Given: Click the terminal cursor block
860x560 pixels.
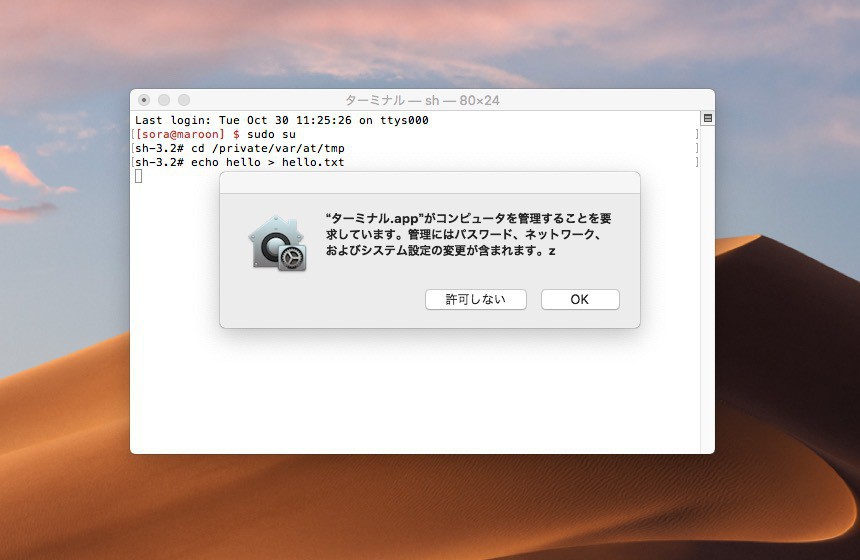Looking at the screenshot, I should pyautogui.click(x=139, y=176).
